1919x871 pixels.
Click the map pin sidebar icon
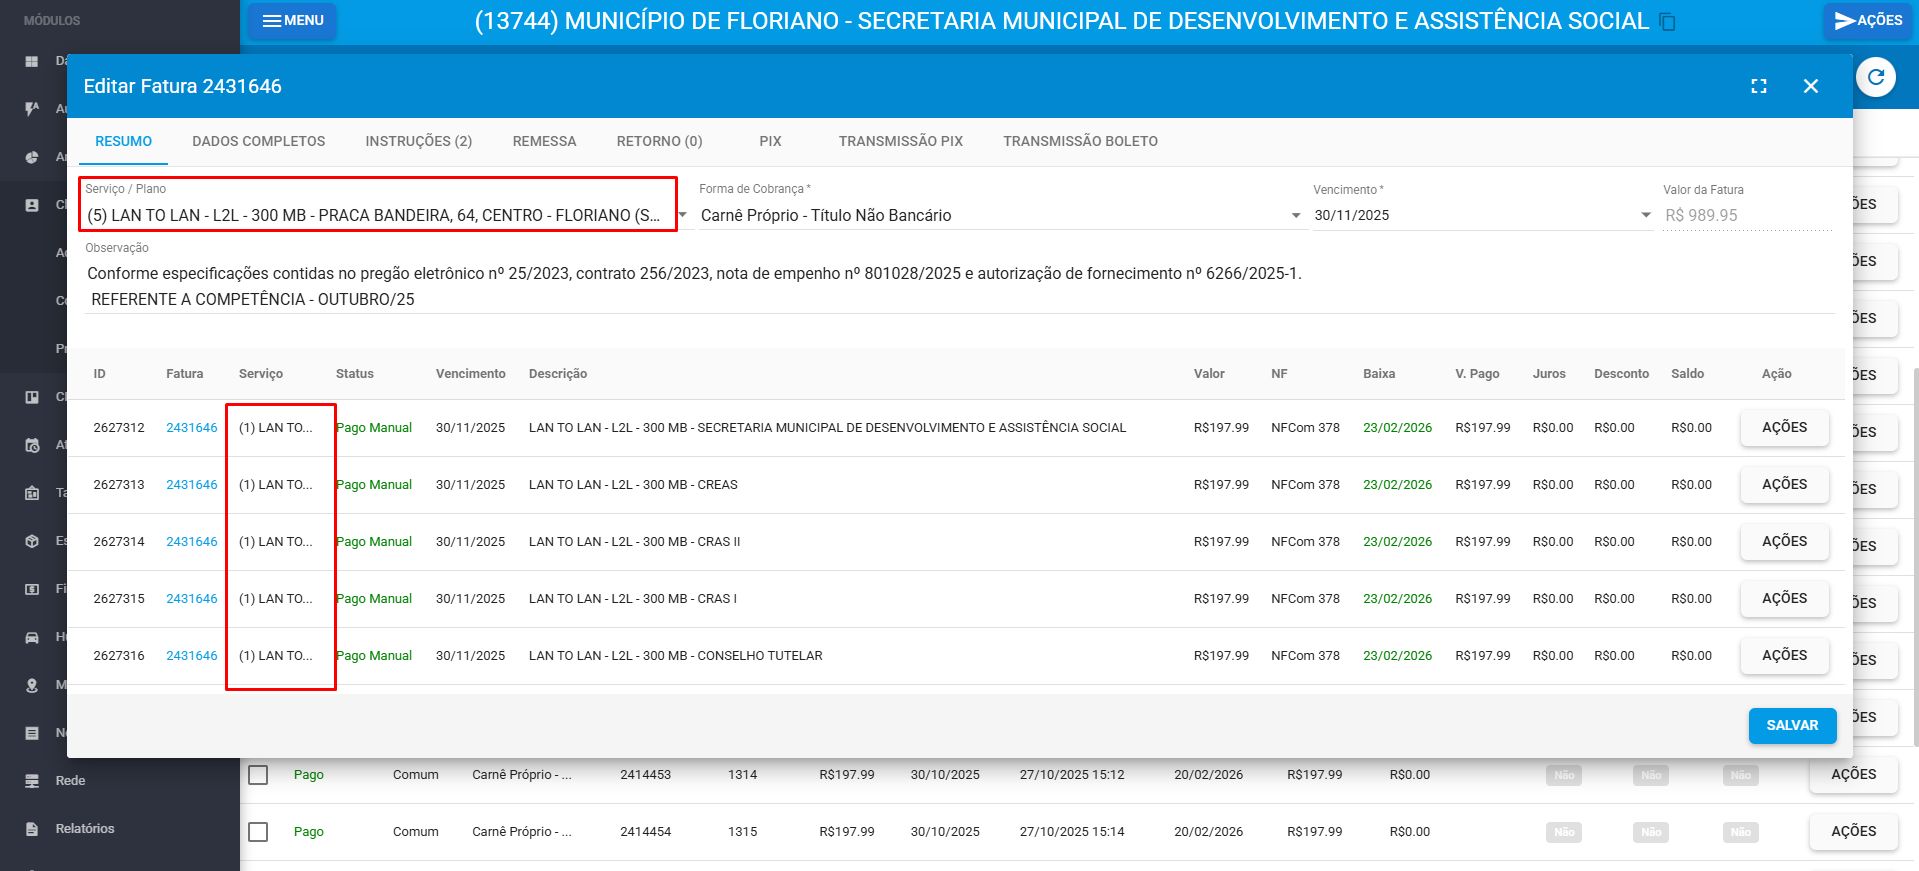tap(32, 685)
